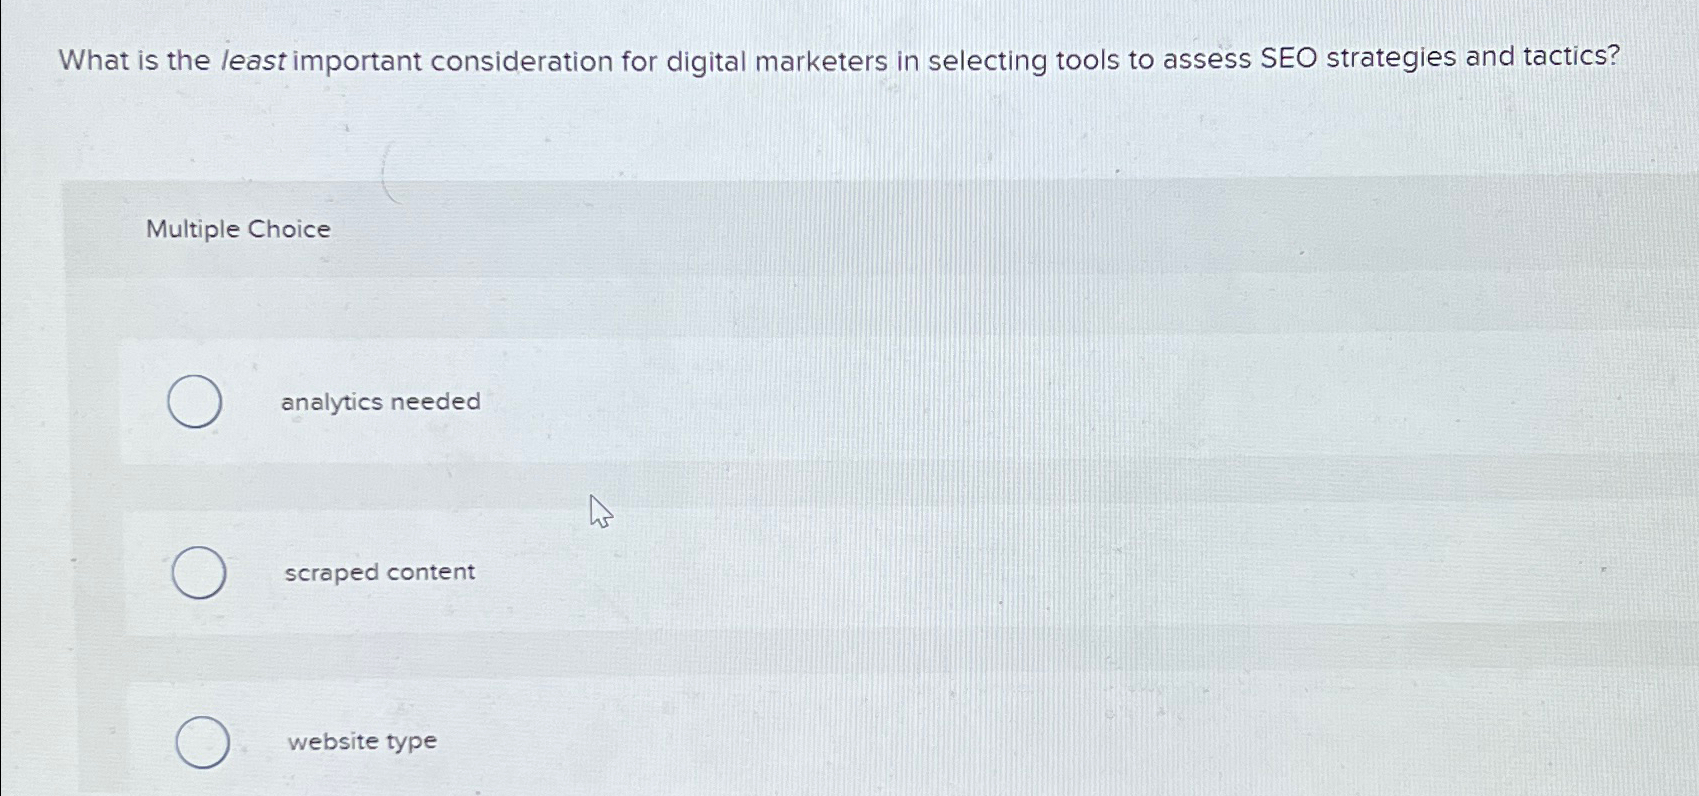Click the circle beside scraped content

tap(197, 574)
